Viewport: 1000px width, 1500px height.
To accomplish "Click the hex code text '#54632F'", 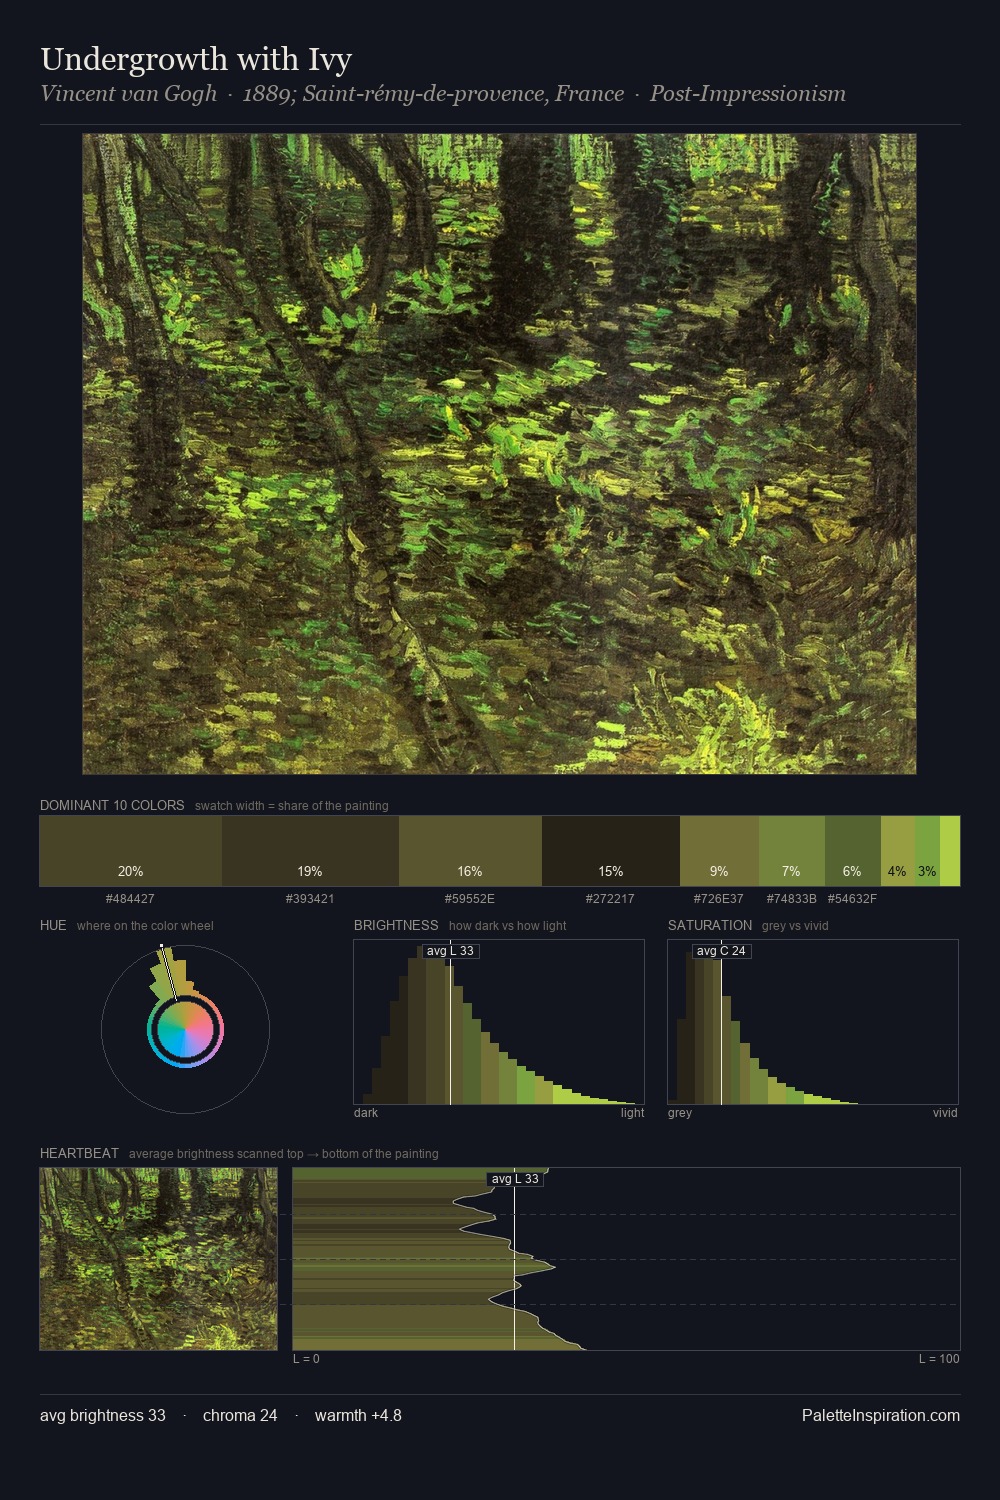I will click(852, 899).
